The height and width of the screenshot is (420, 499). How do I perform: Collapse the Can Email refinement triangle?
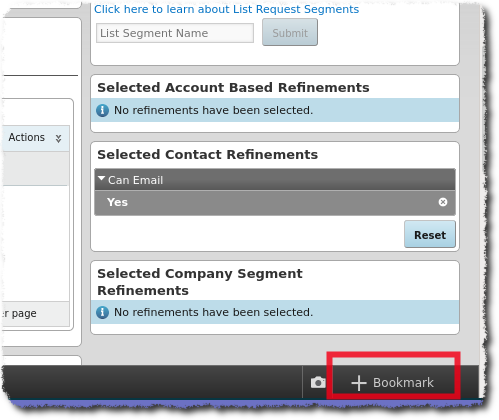[x=101, y=179]
